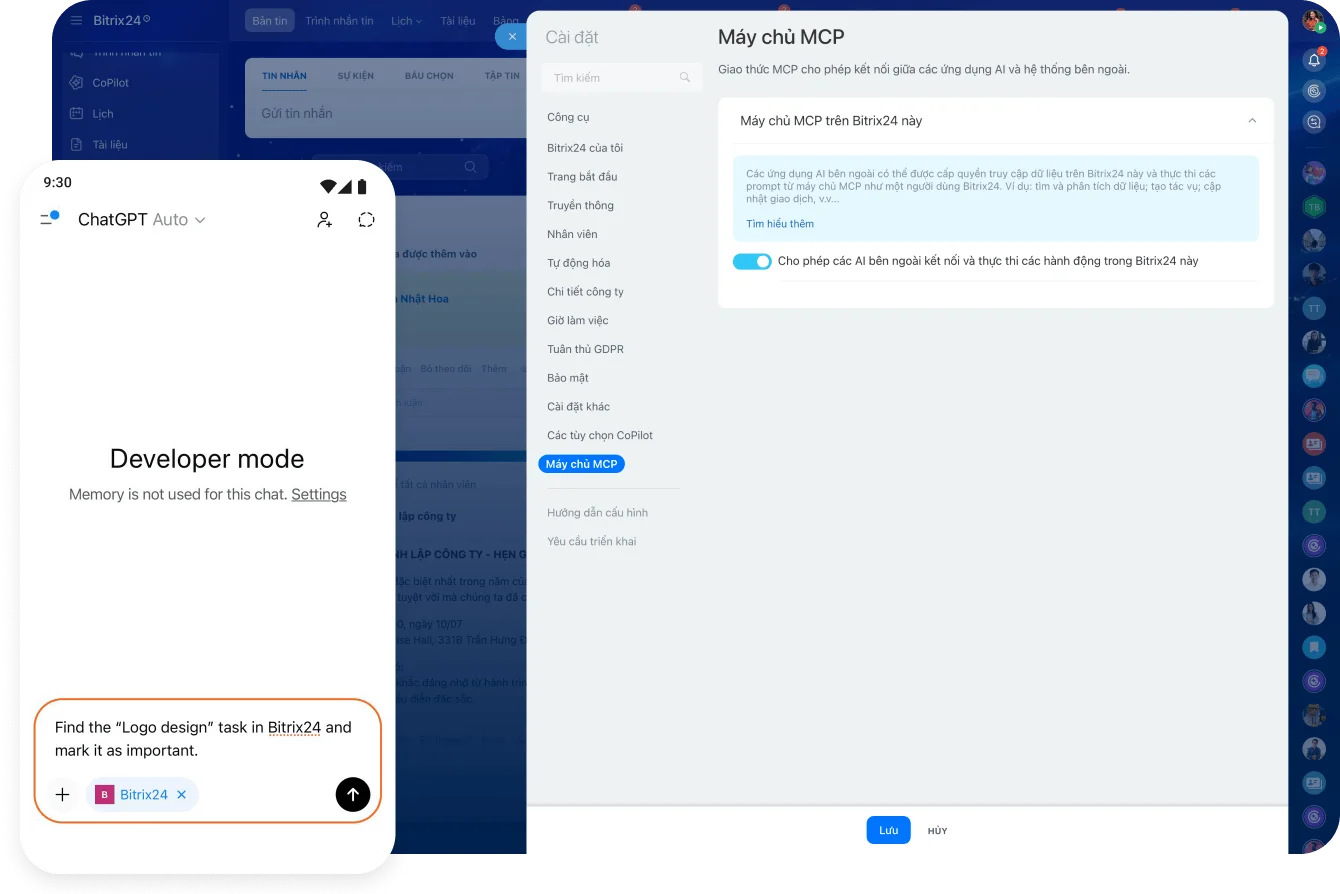Tap the plus attachment button in ChatGPT composer

tap(62, 794)
